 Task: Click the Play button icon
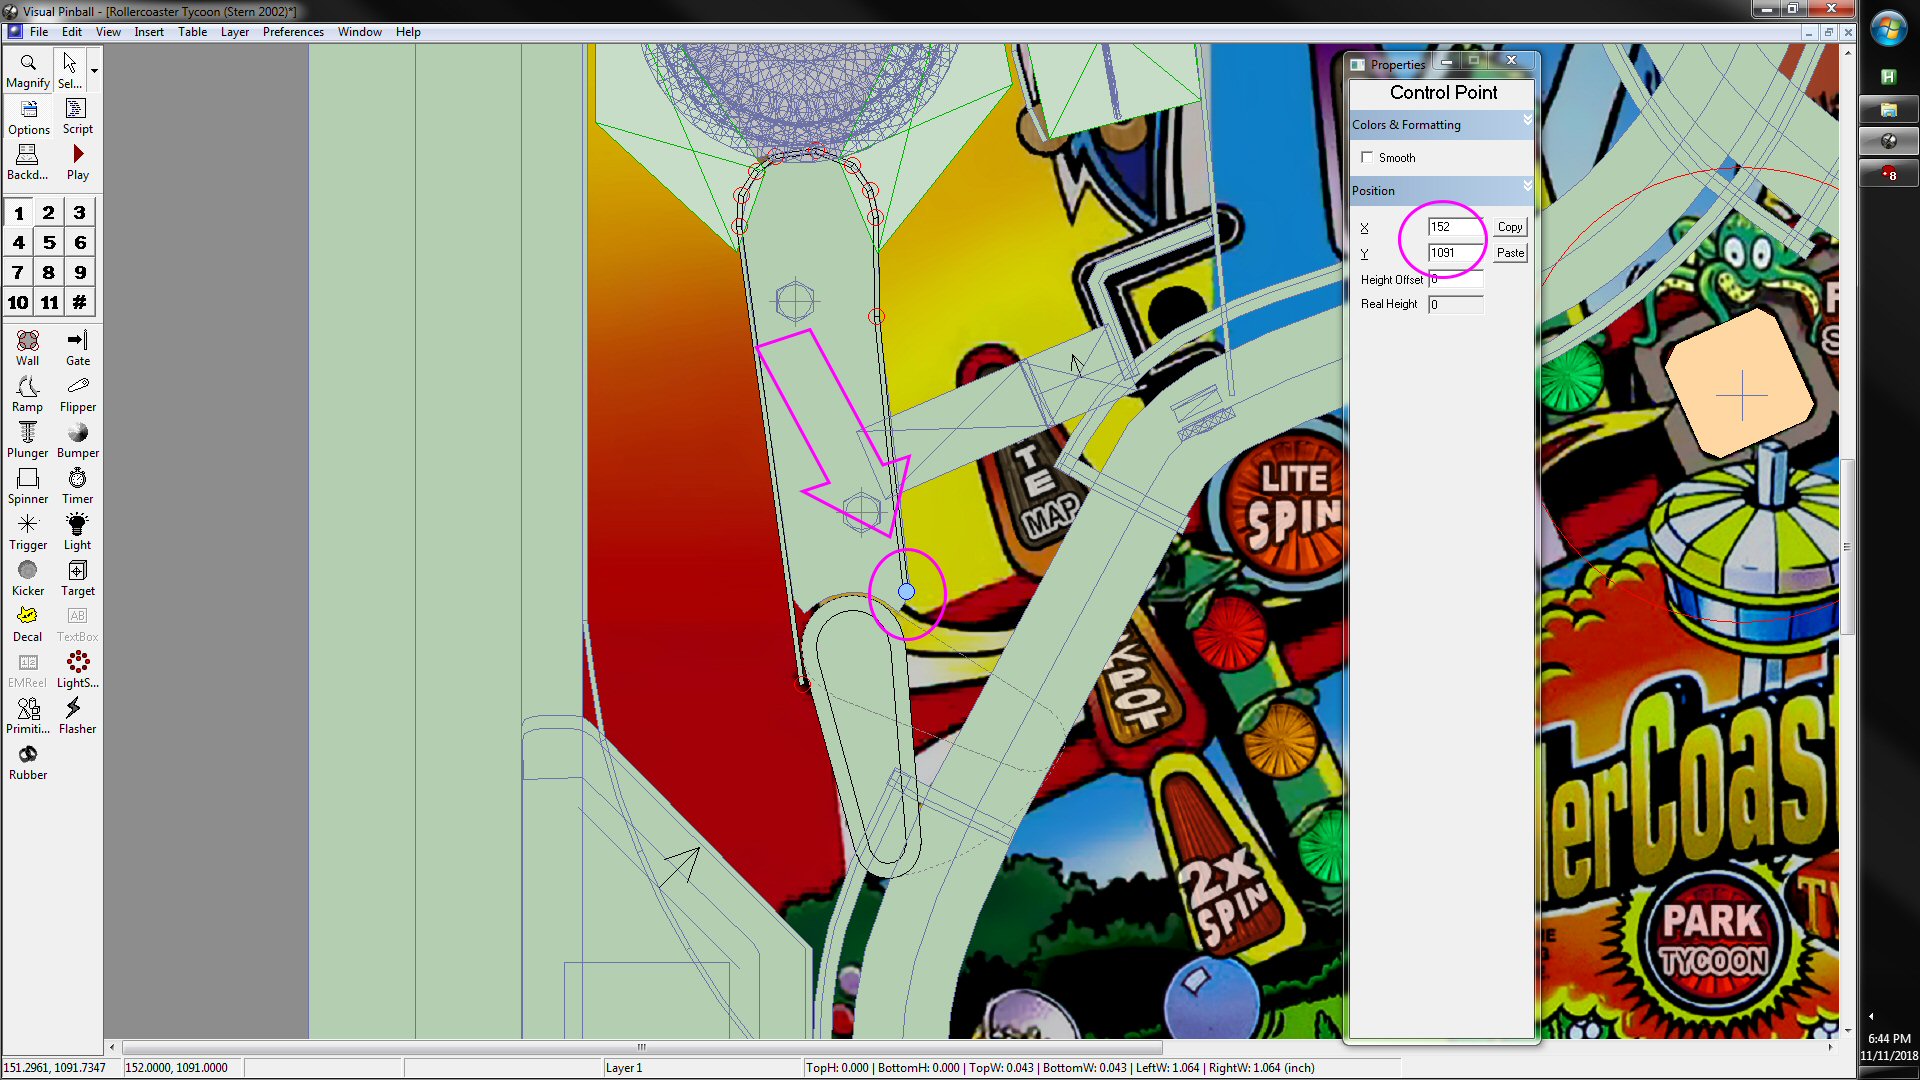77,155
